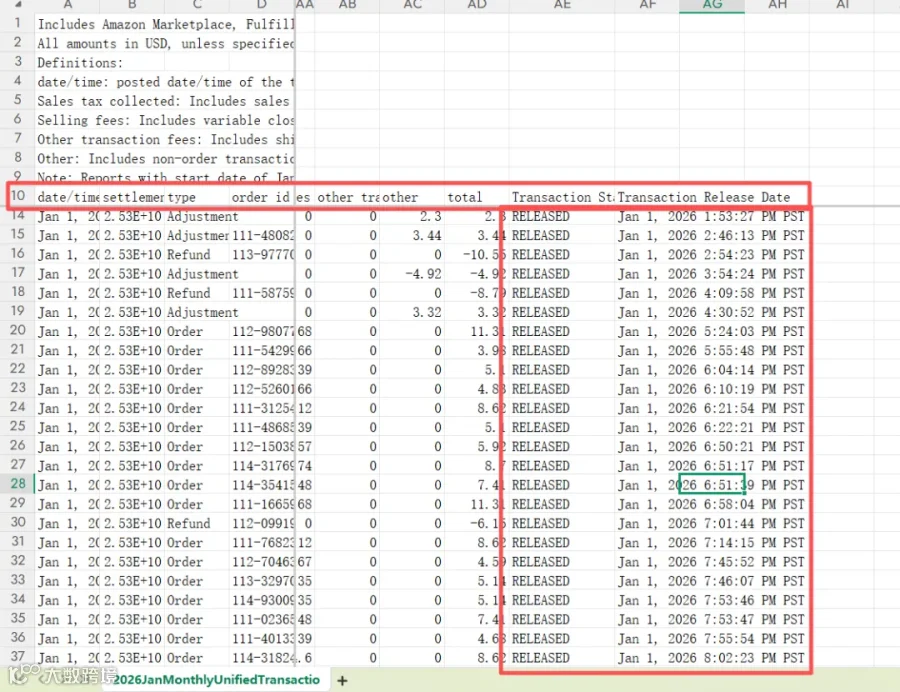Click the select-all corner triangle
Viewport: 900px width, 692px height.
pyautogui.click(x=18, y=5)
